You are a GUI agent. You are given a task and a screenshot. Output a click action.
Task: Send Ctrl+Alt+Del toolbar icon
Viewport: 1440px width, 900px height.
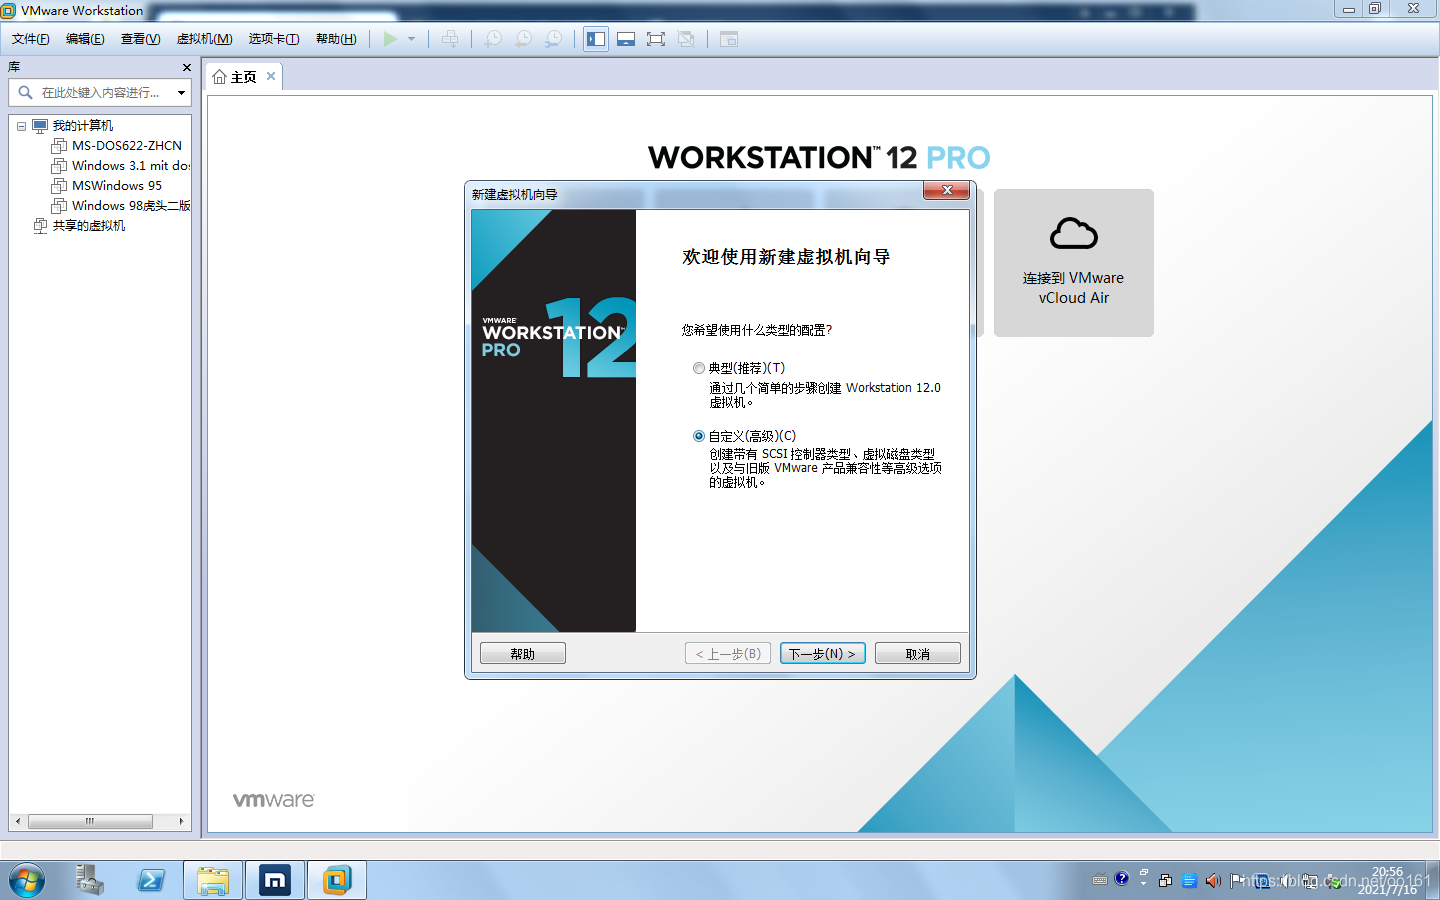pos(451,39)
